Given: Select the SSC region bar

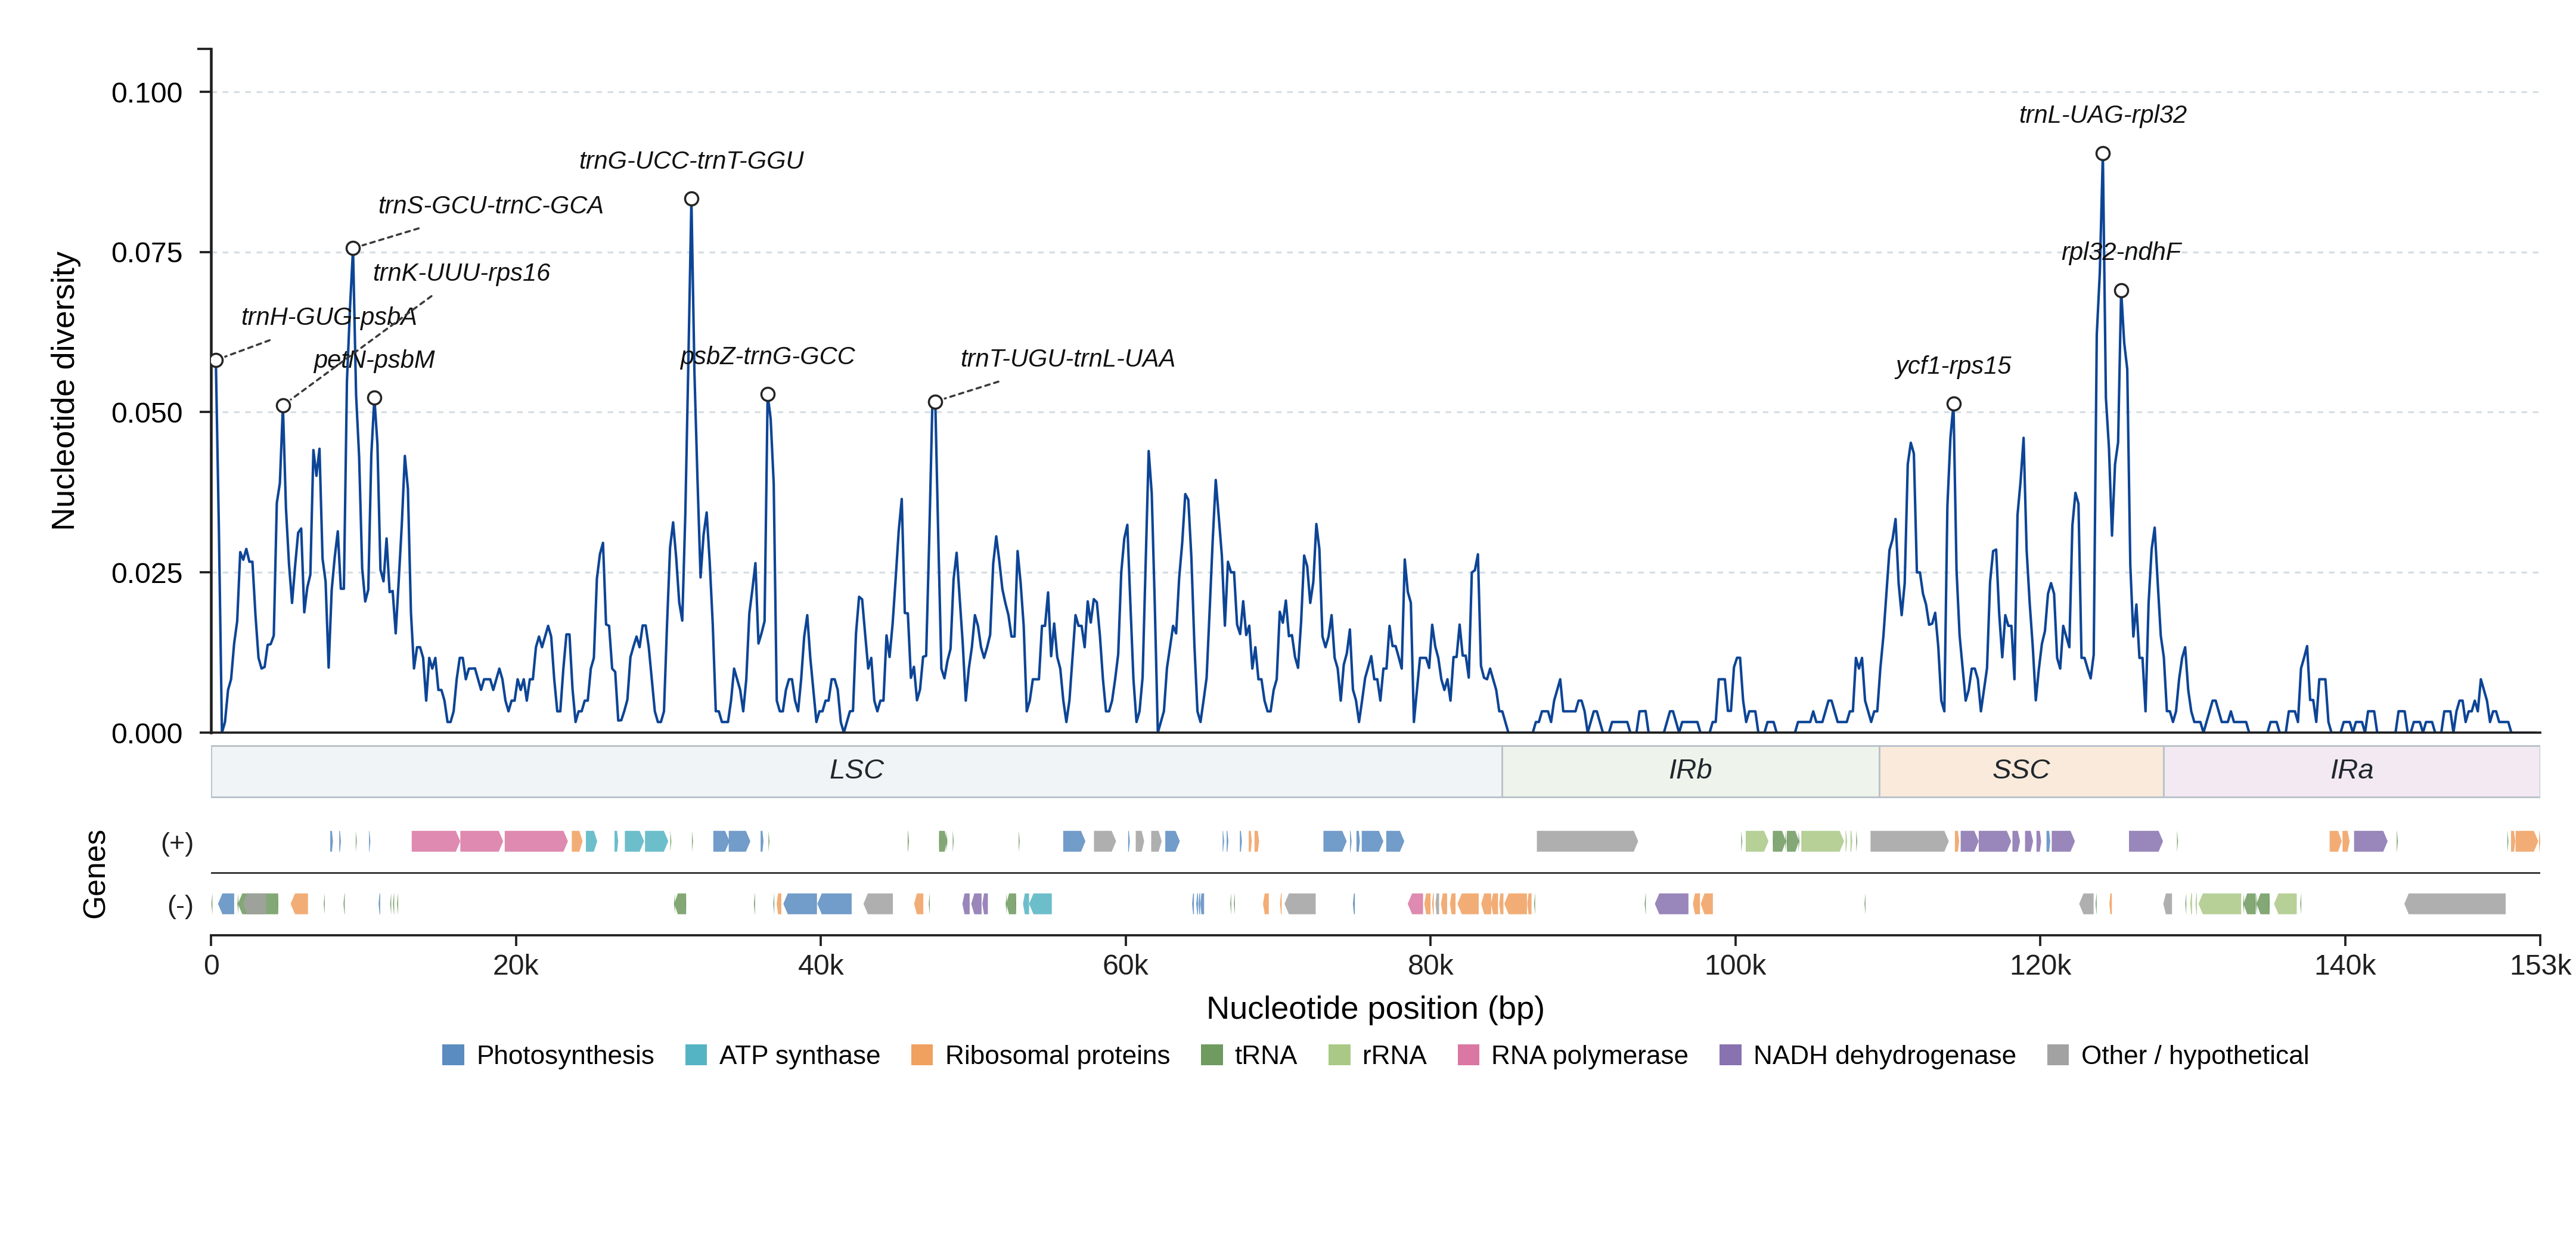Looking at the screenshot, I should (x=2021, y=771).
